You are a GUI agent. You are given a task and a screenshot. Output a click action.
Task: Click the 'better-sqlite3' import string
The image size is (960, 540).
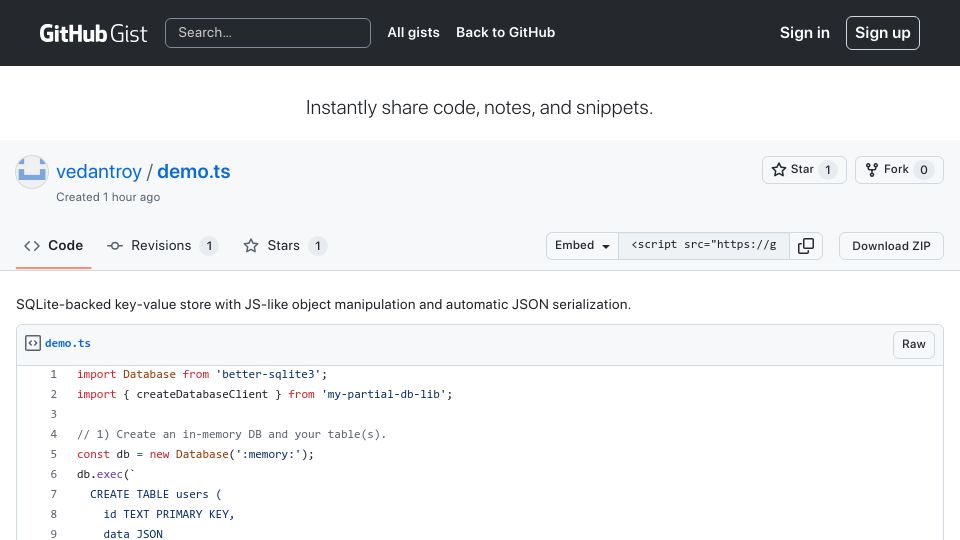point(268,374)
